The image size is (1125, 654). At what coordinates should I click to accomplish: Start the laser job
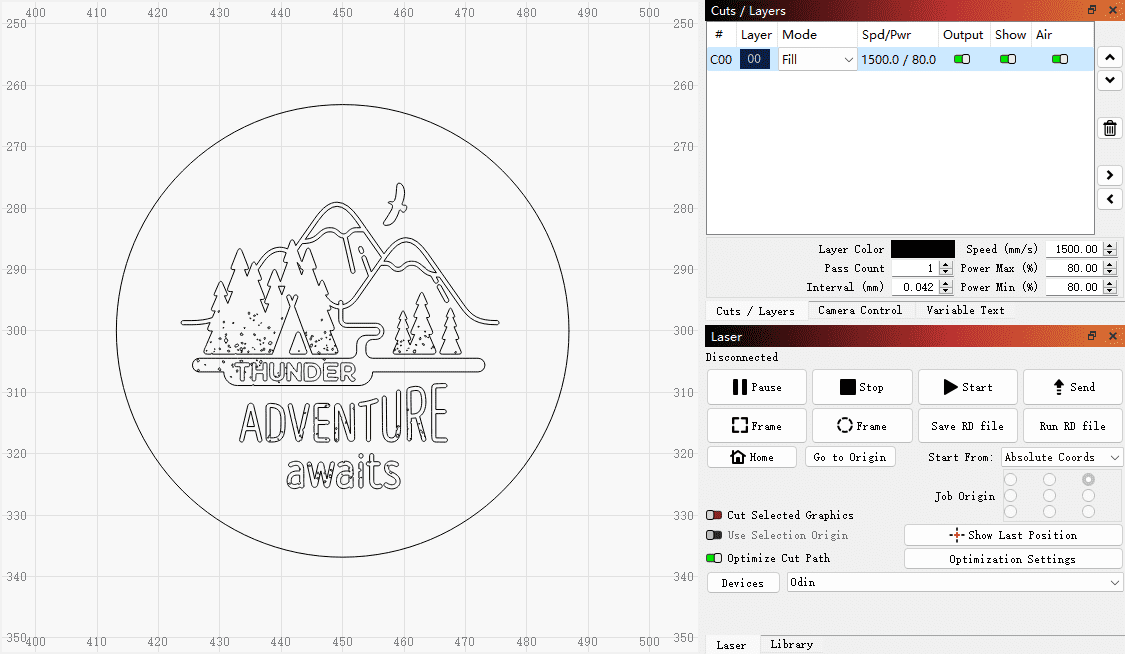click(x=968, y=387)
